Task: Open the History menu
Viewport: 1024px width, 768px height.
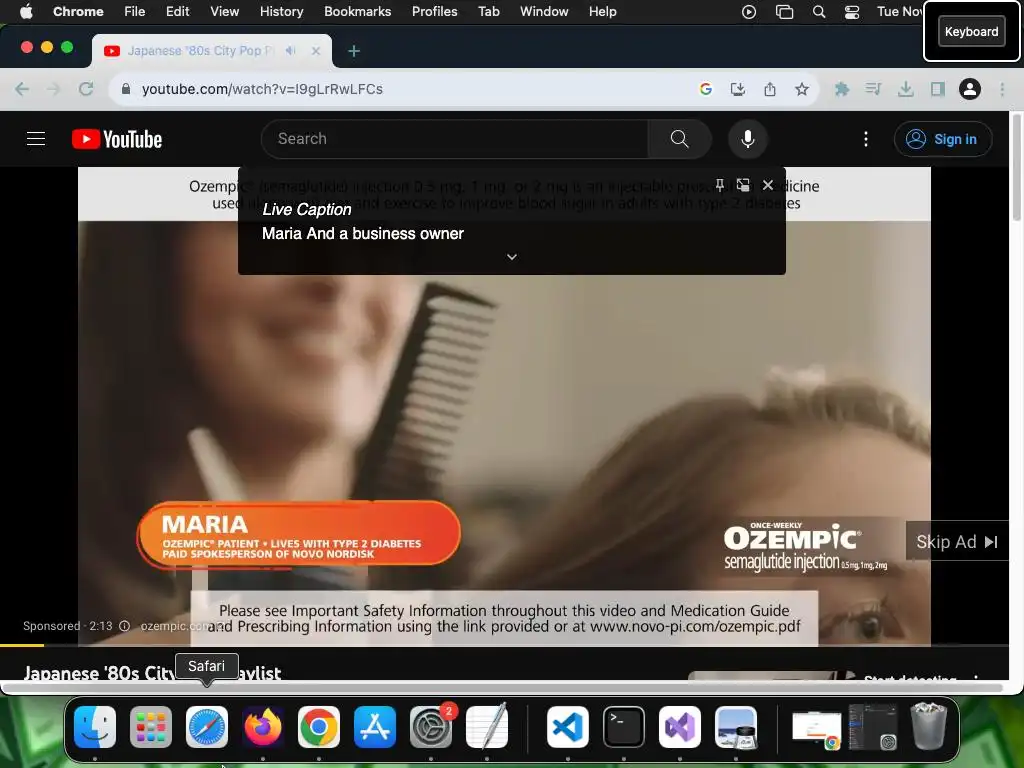Action: [x=281, y=12]
